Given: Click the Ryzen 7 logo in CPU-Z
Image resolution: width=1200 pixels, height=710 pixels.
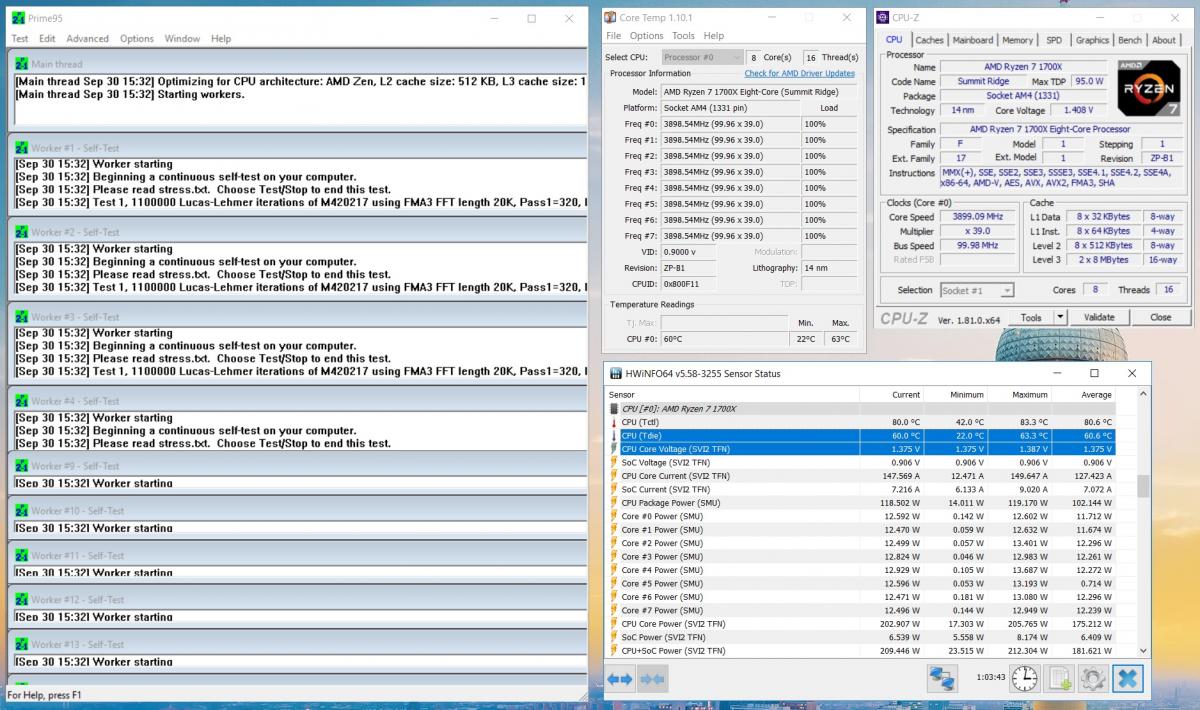Looking at the screenshot, I should click(x=1149, y=91).
